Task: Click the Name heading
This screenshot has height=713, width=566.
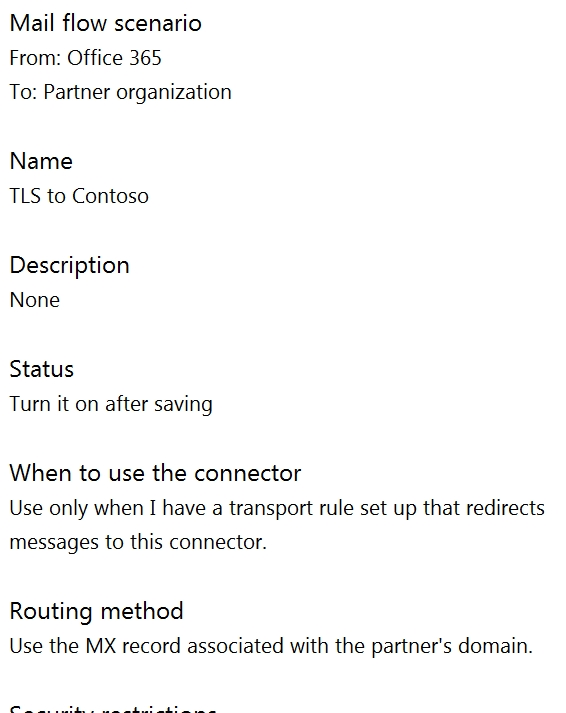Action: tap(41, 161)
